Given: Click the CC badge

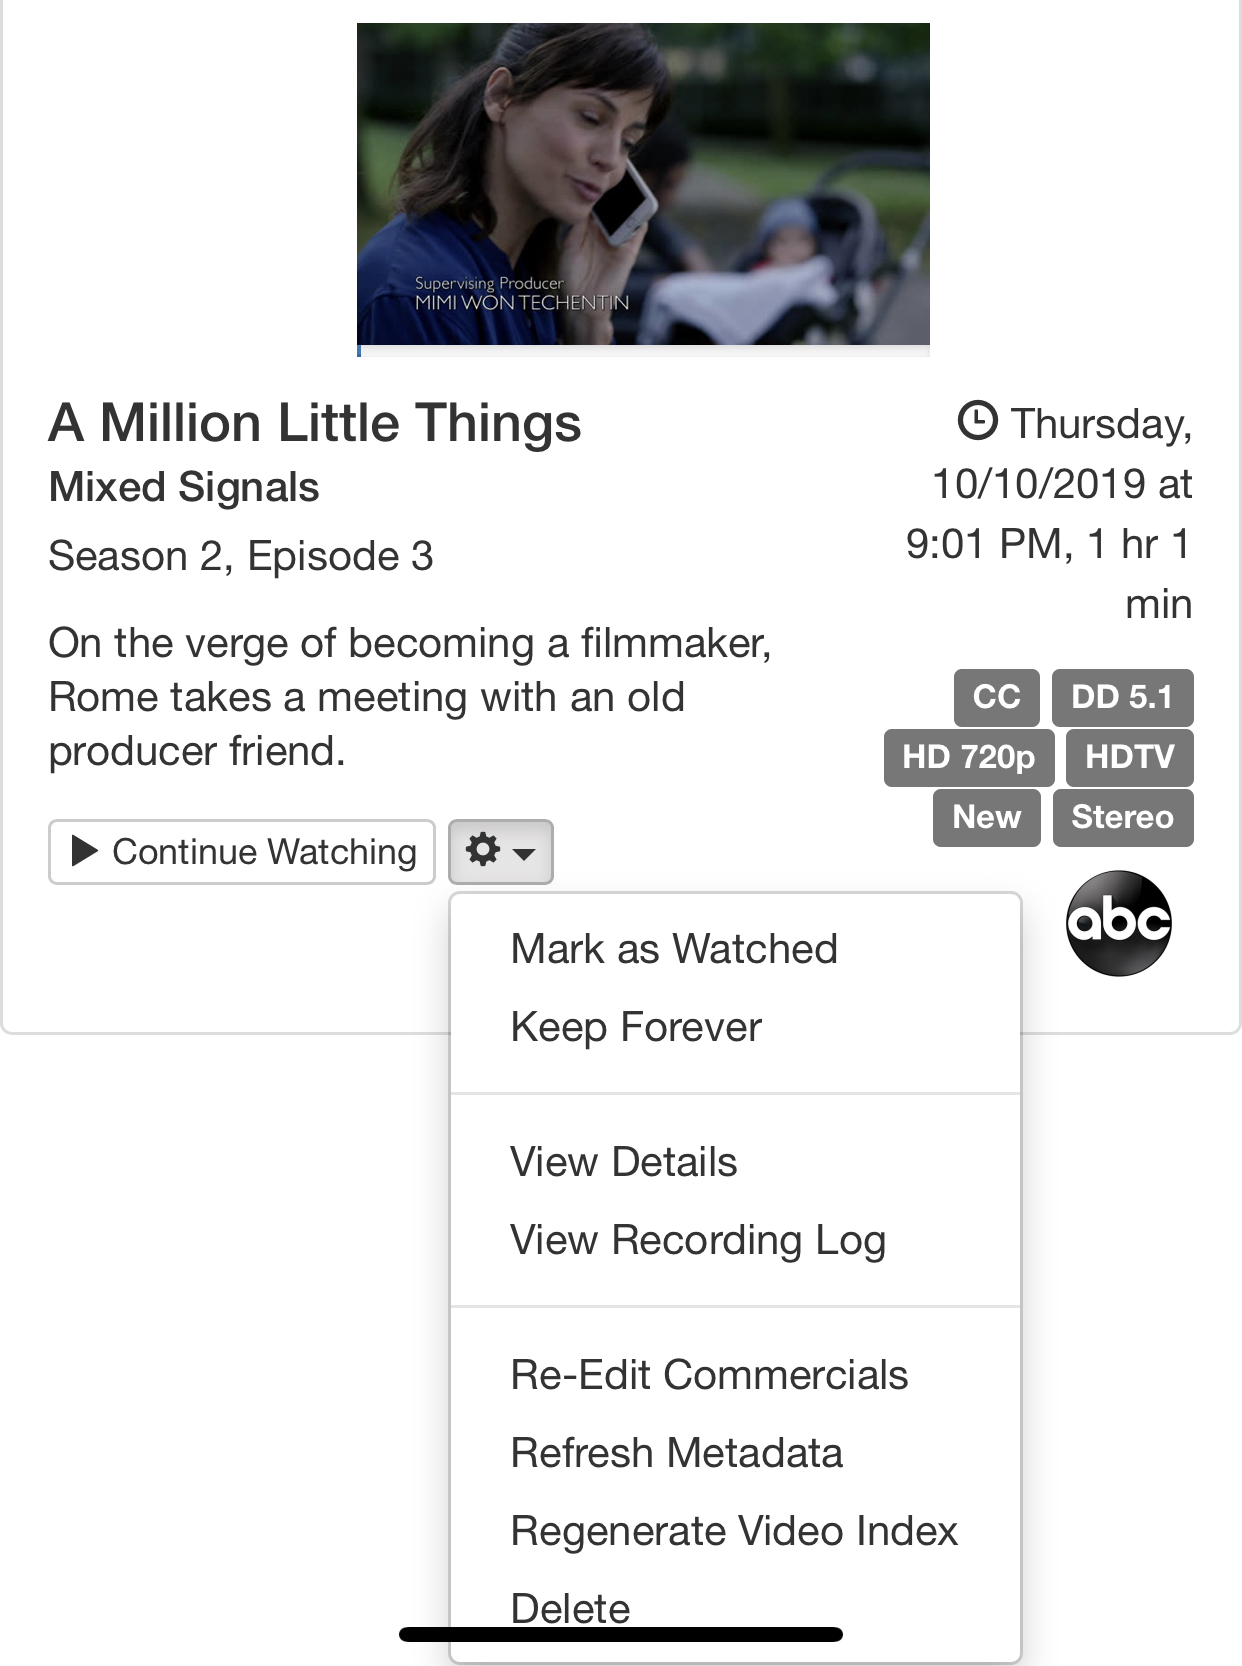Looking at the screenshot, I should [x=996, y=697].
